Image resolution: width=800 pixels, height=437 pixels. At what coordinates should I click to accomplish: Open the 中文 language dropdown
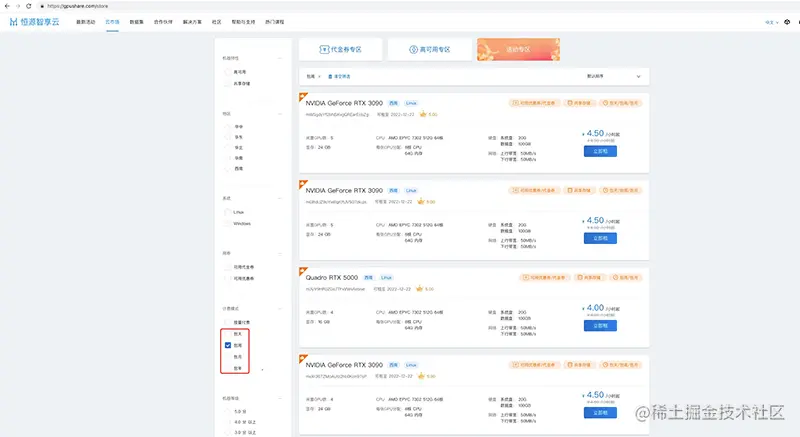[x=771, y=22]
